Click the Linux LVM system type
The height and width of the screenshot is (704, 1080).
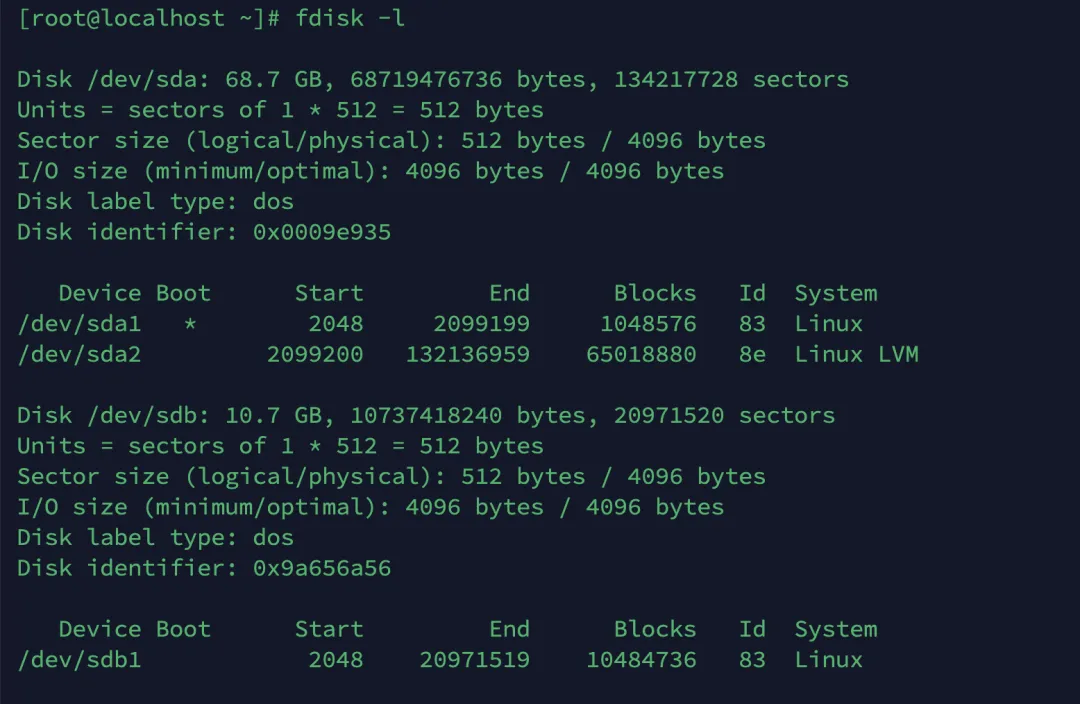pyautogui.click(x=856, y=354)
